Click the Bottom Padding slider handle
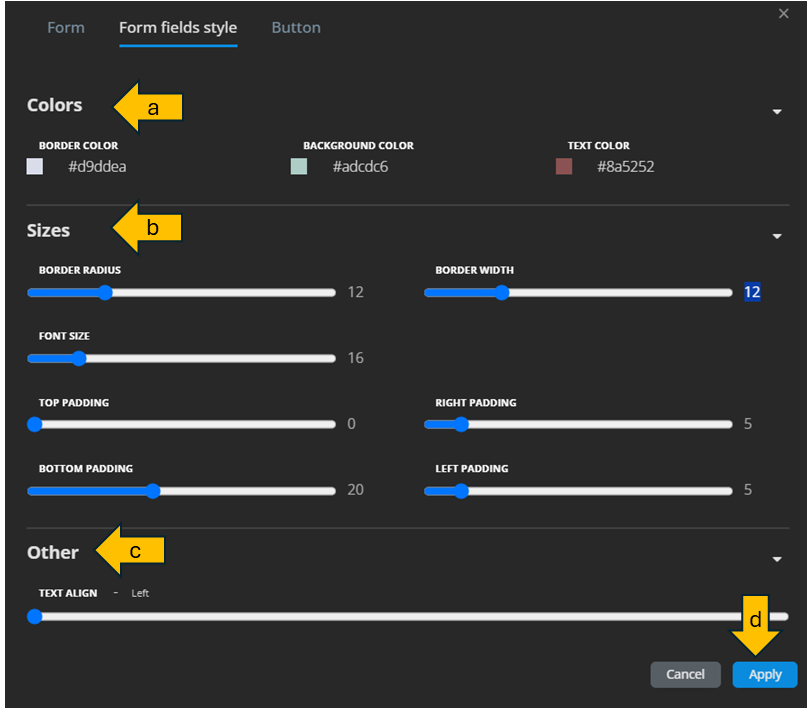Screen dimensions: 809x714 153,491
